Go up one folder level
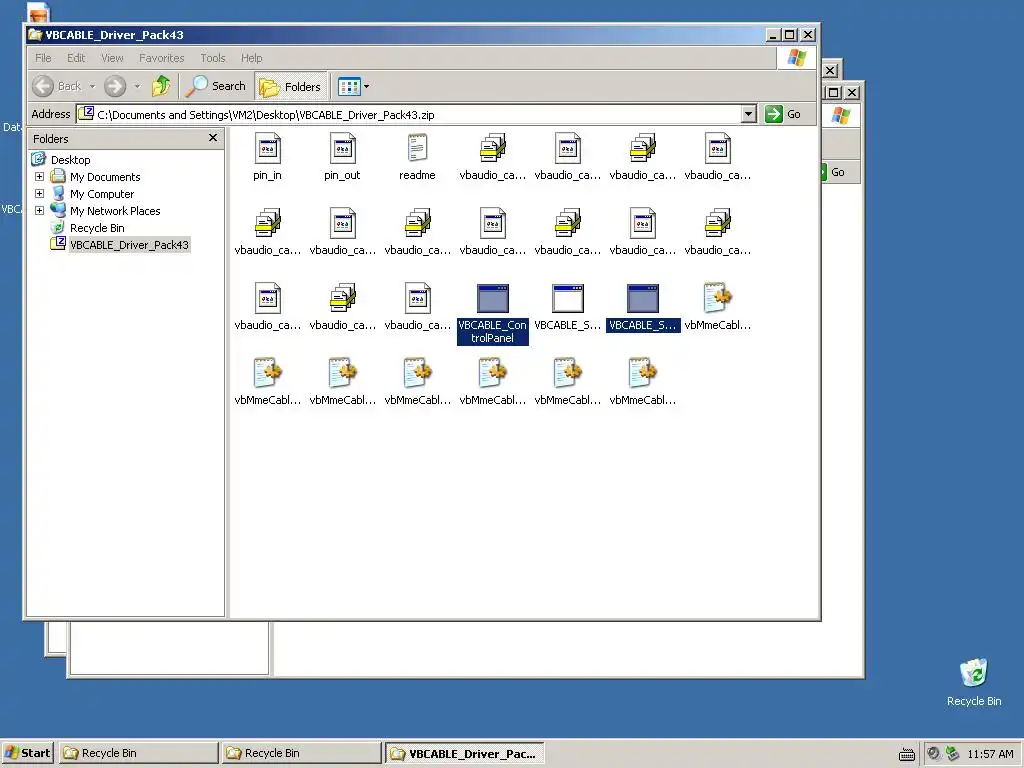Screen dimensions: 1024x768 [161, 86]
